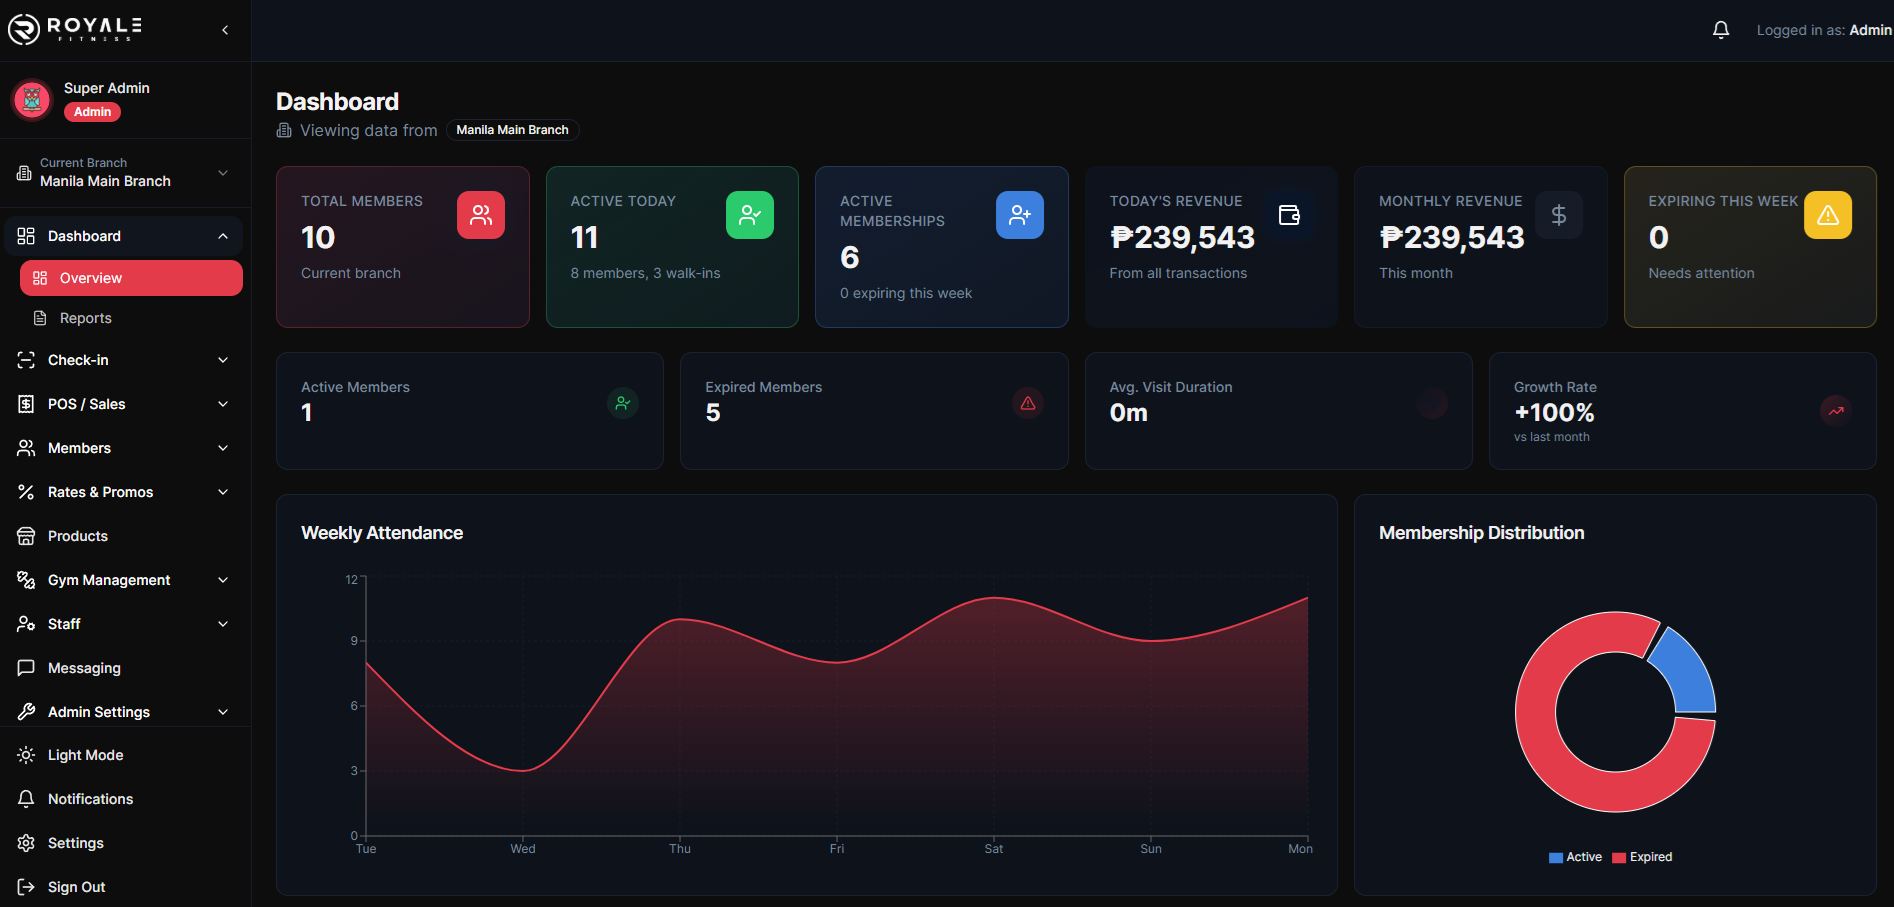Click the yellow warning icon in Expiring This Week
The width and height of the screenshot is (1894, 907).
[x=1827, y=215]
